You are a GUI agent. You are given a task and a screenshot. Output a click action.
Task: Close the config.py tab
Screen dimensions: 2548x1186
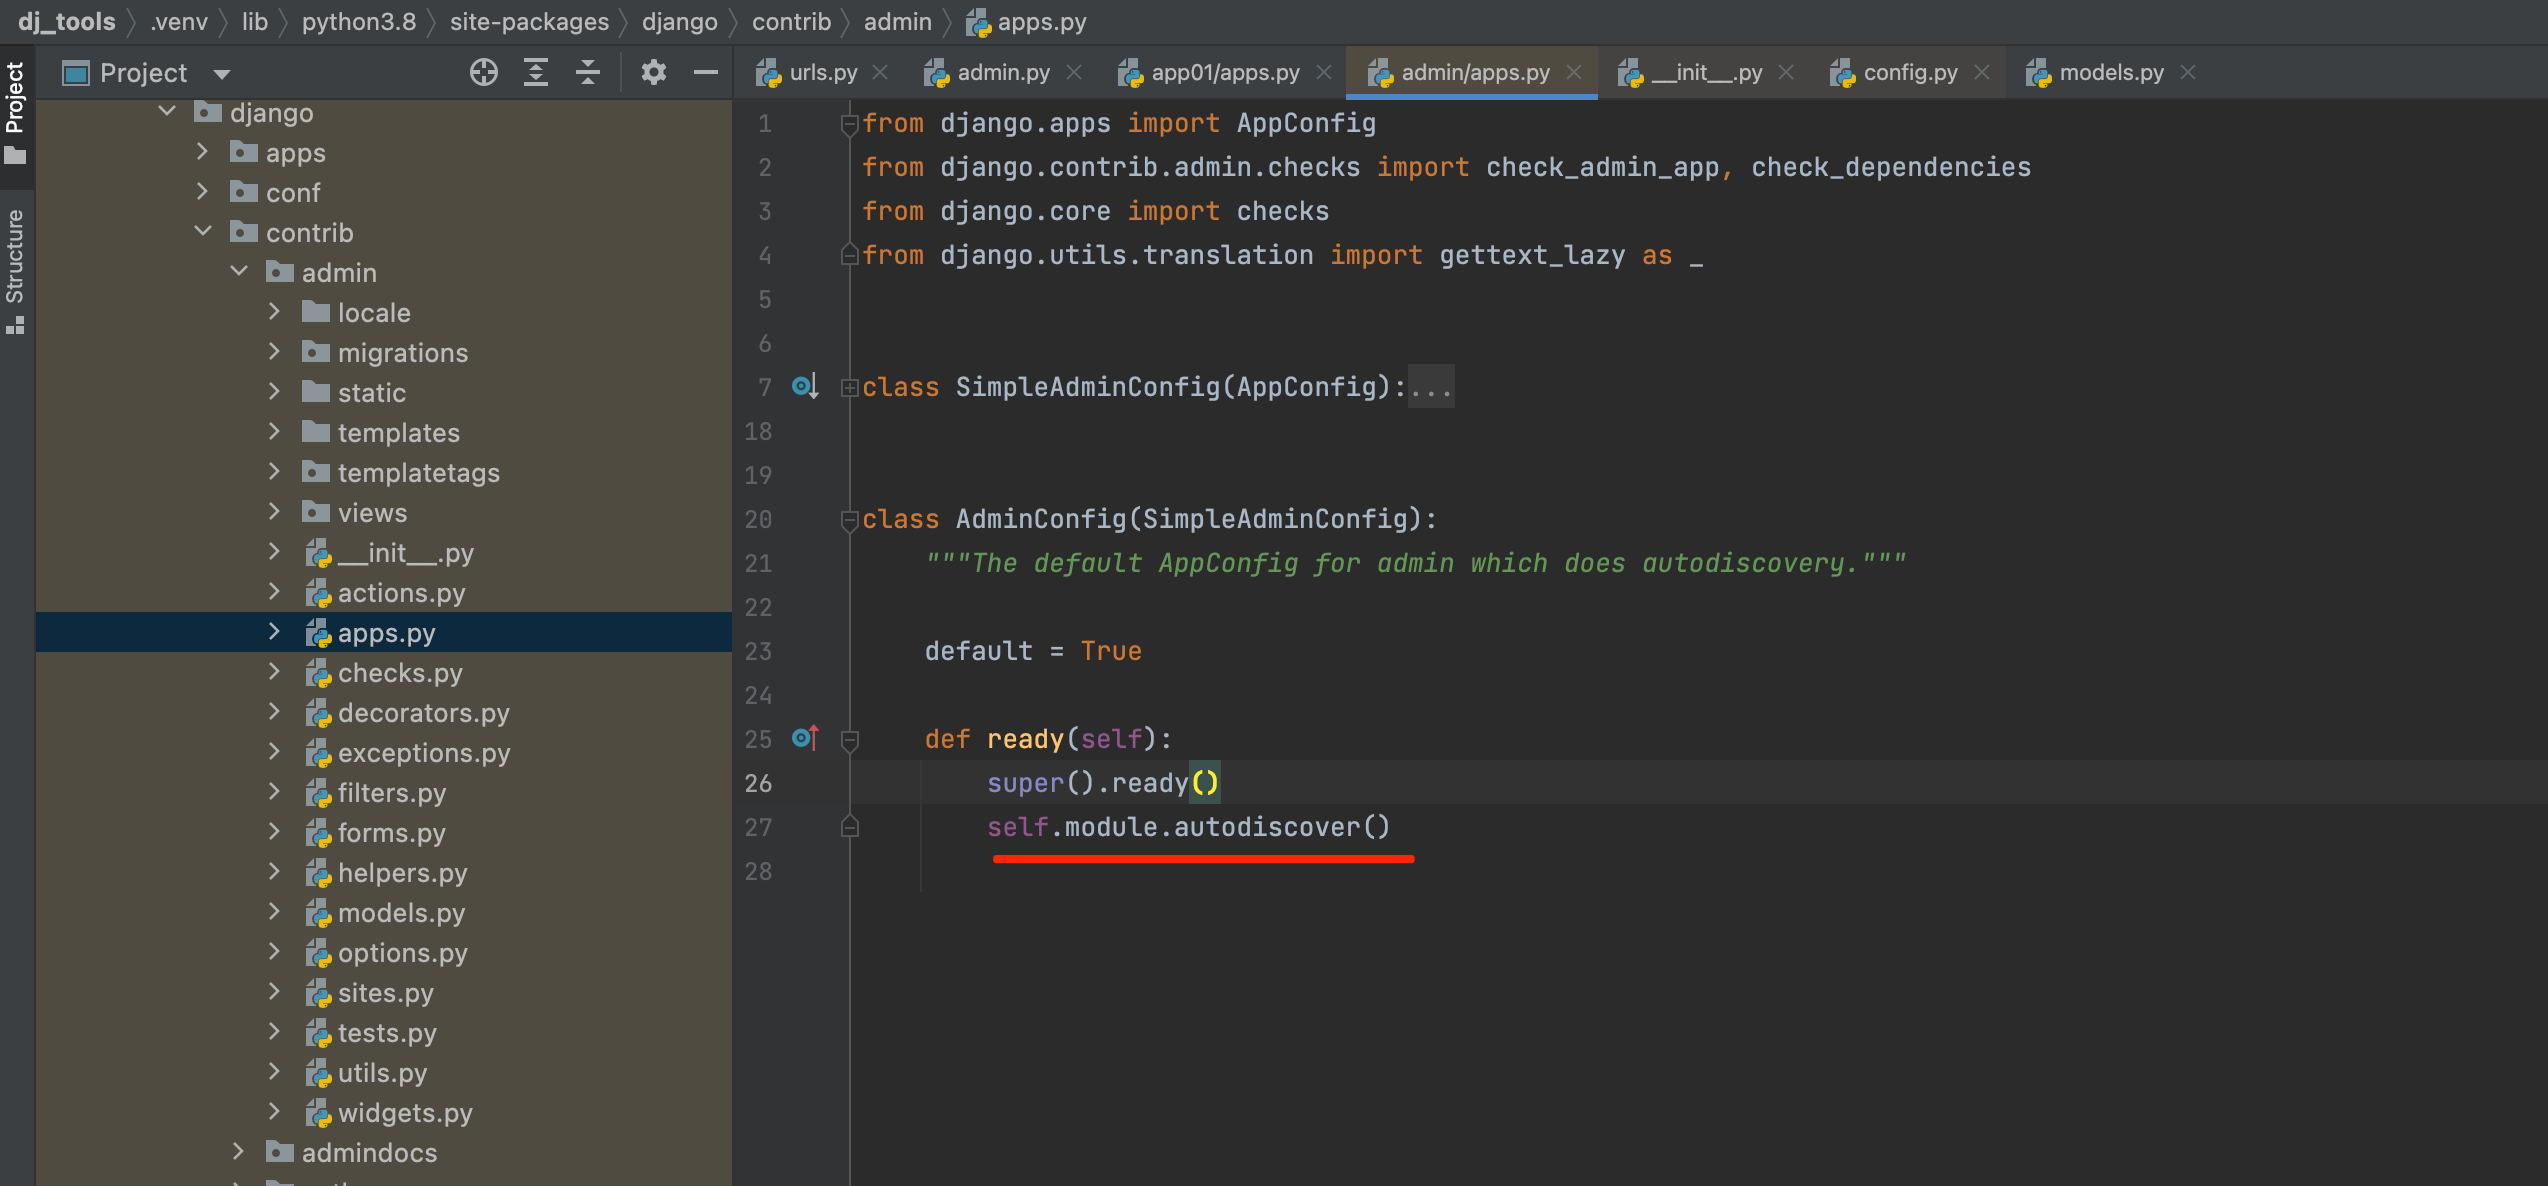click(x=1983, y=72)
